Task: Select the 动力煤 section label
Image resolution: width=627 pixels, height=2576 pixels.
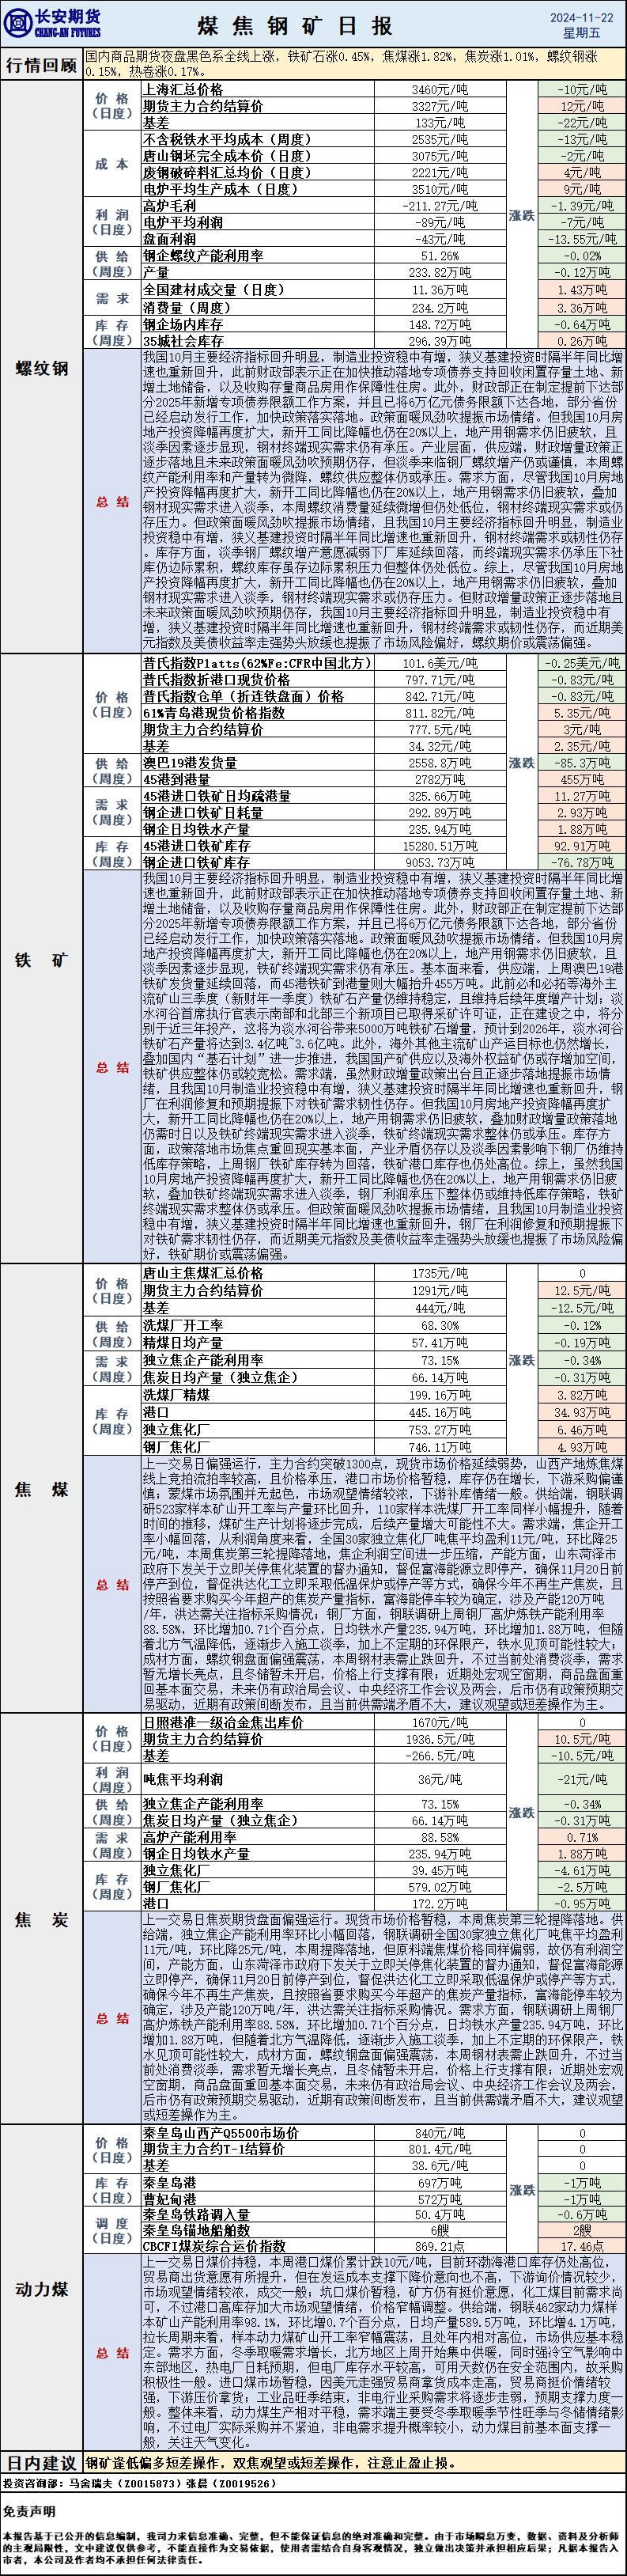Action: 41,2289
